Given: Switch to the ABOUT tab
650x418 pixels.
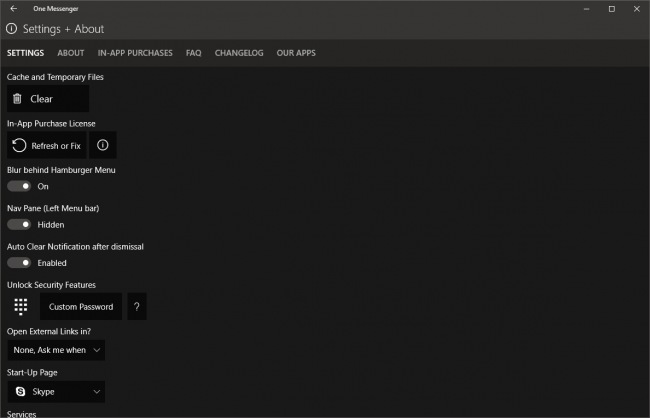Looking at the screenshot, I should tap(71, 53).
